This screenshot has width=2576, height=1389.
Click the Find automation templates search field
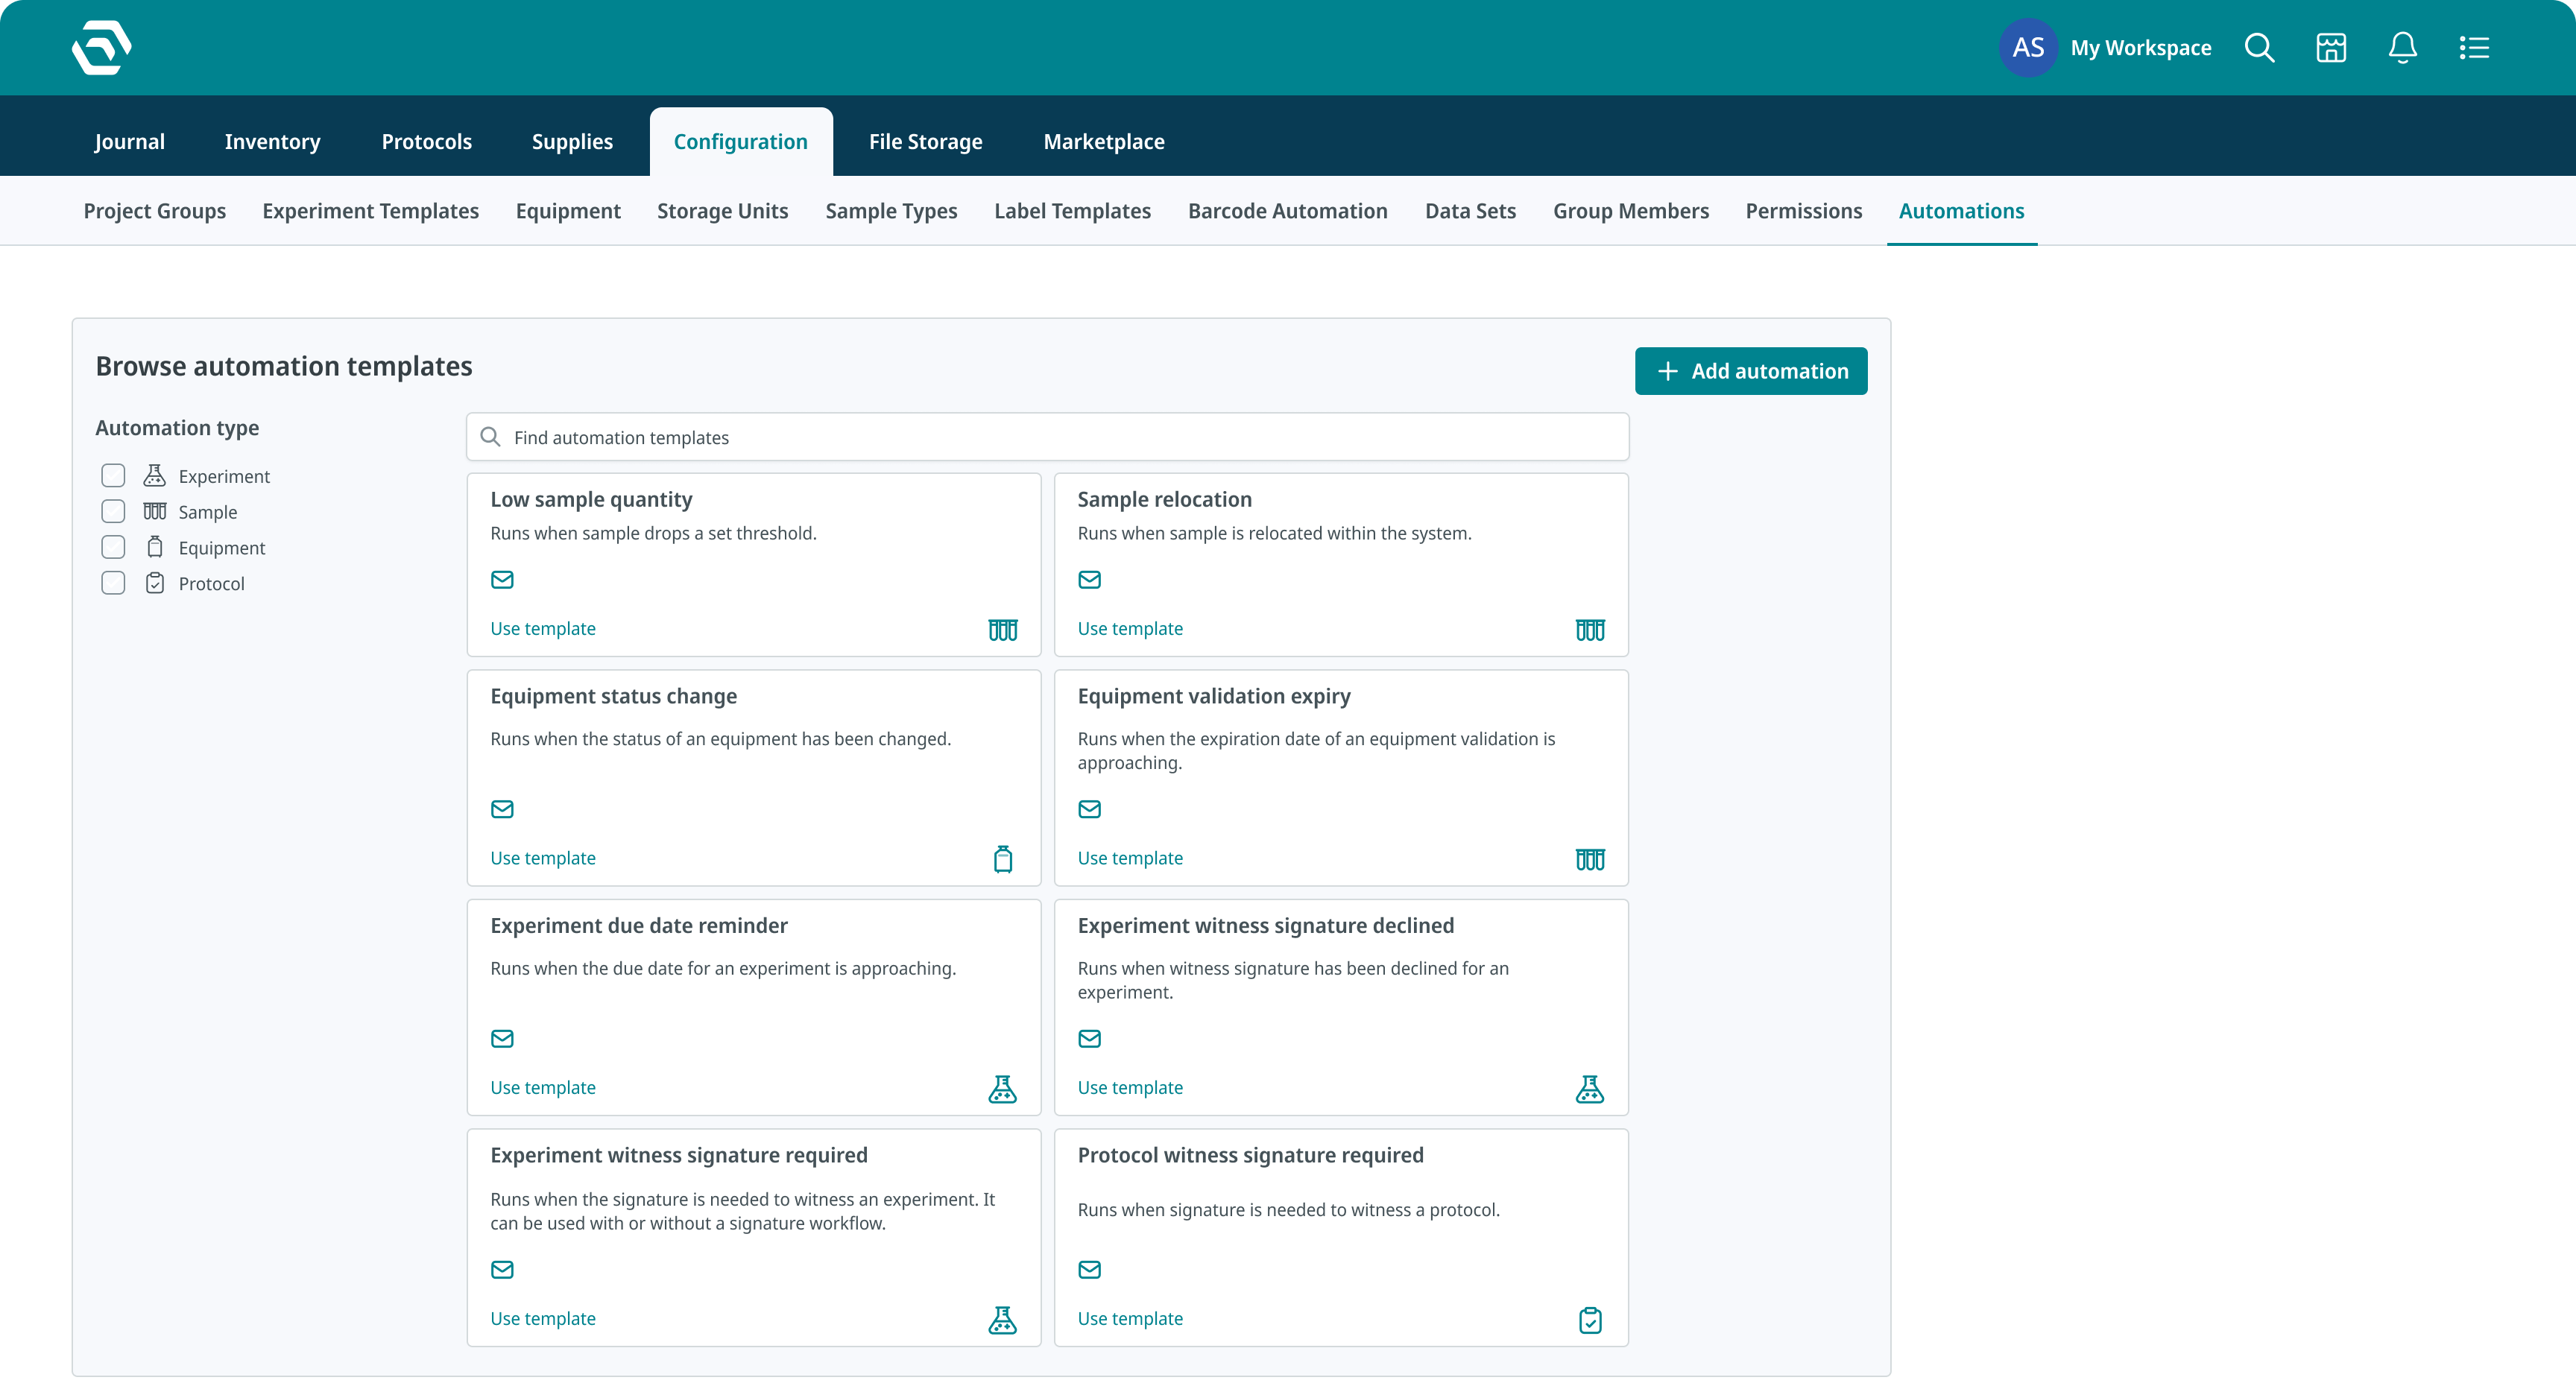point(1047,437)
